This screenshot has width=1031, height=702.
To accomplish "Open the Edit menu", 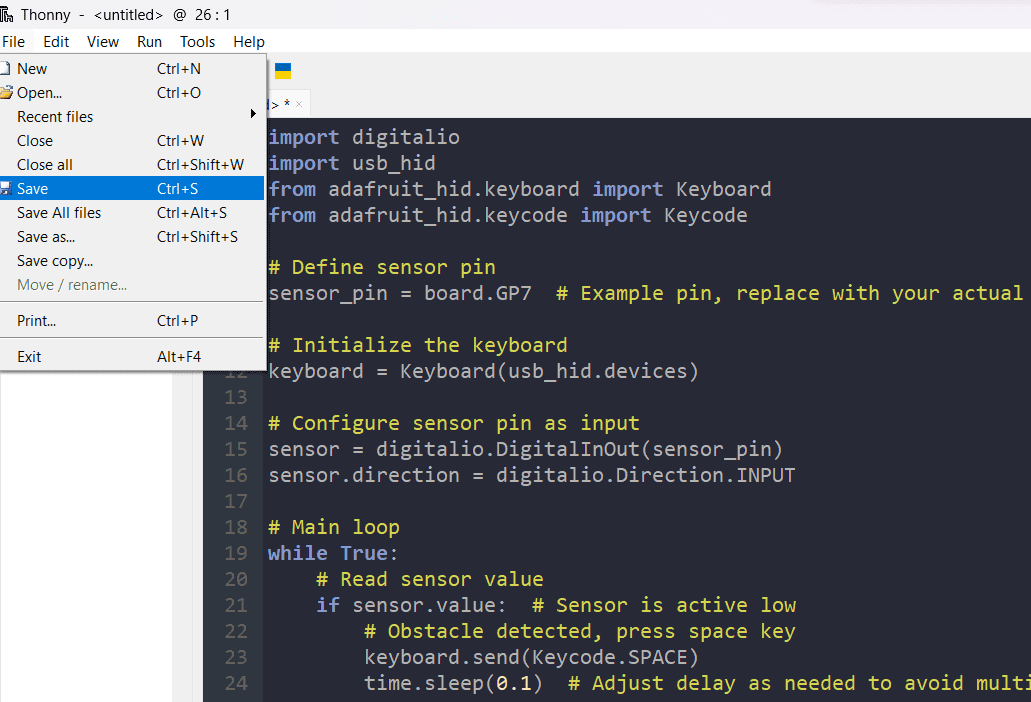I will point(55,41).
